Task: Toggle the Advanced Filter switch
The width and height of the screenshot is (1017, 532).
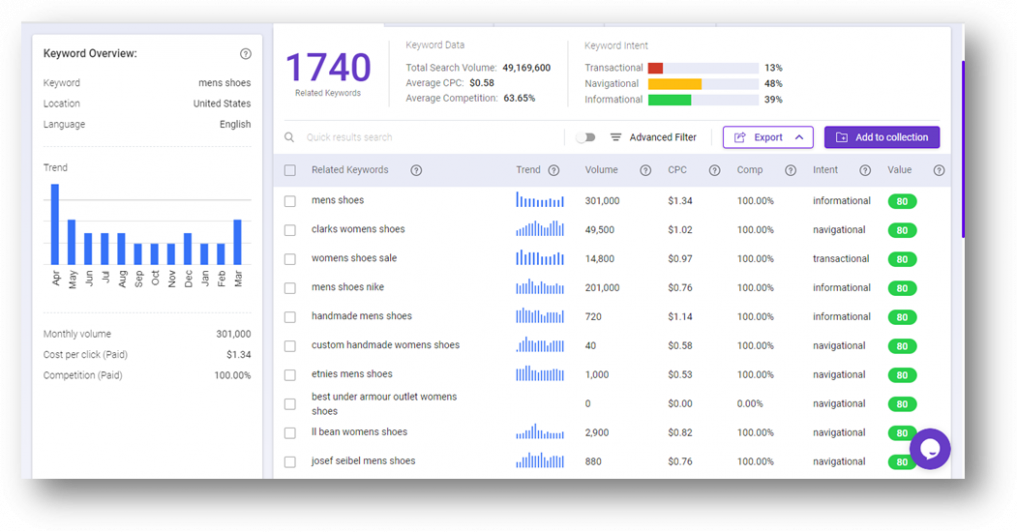Action: [586, 138]
